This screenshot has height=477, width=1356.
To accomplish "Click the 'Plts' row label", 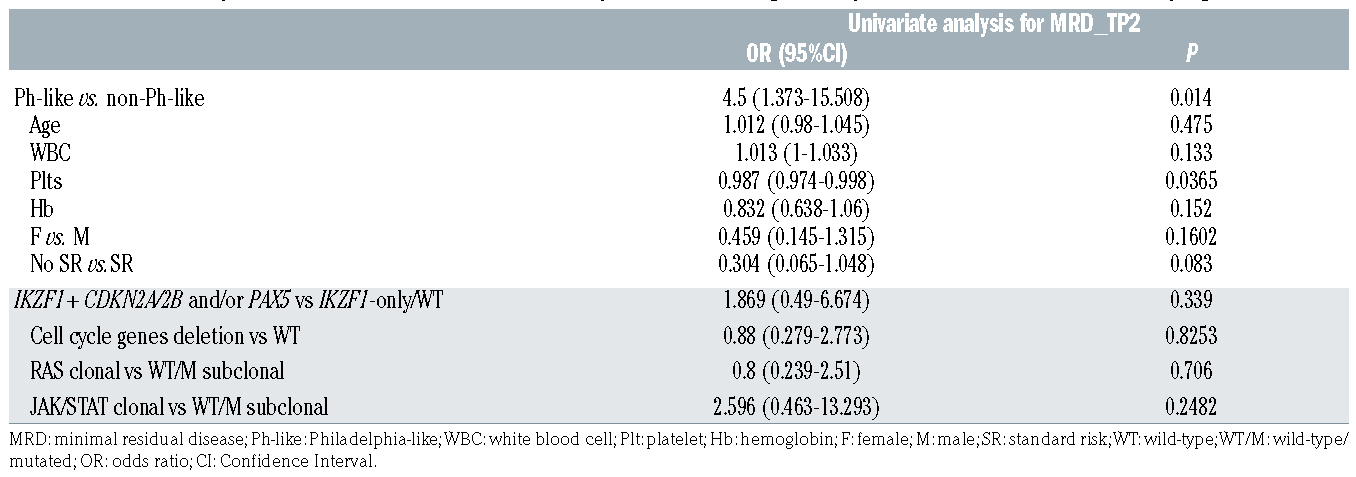I will point(48,181).
